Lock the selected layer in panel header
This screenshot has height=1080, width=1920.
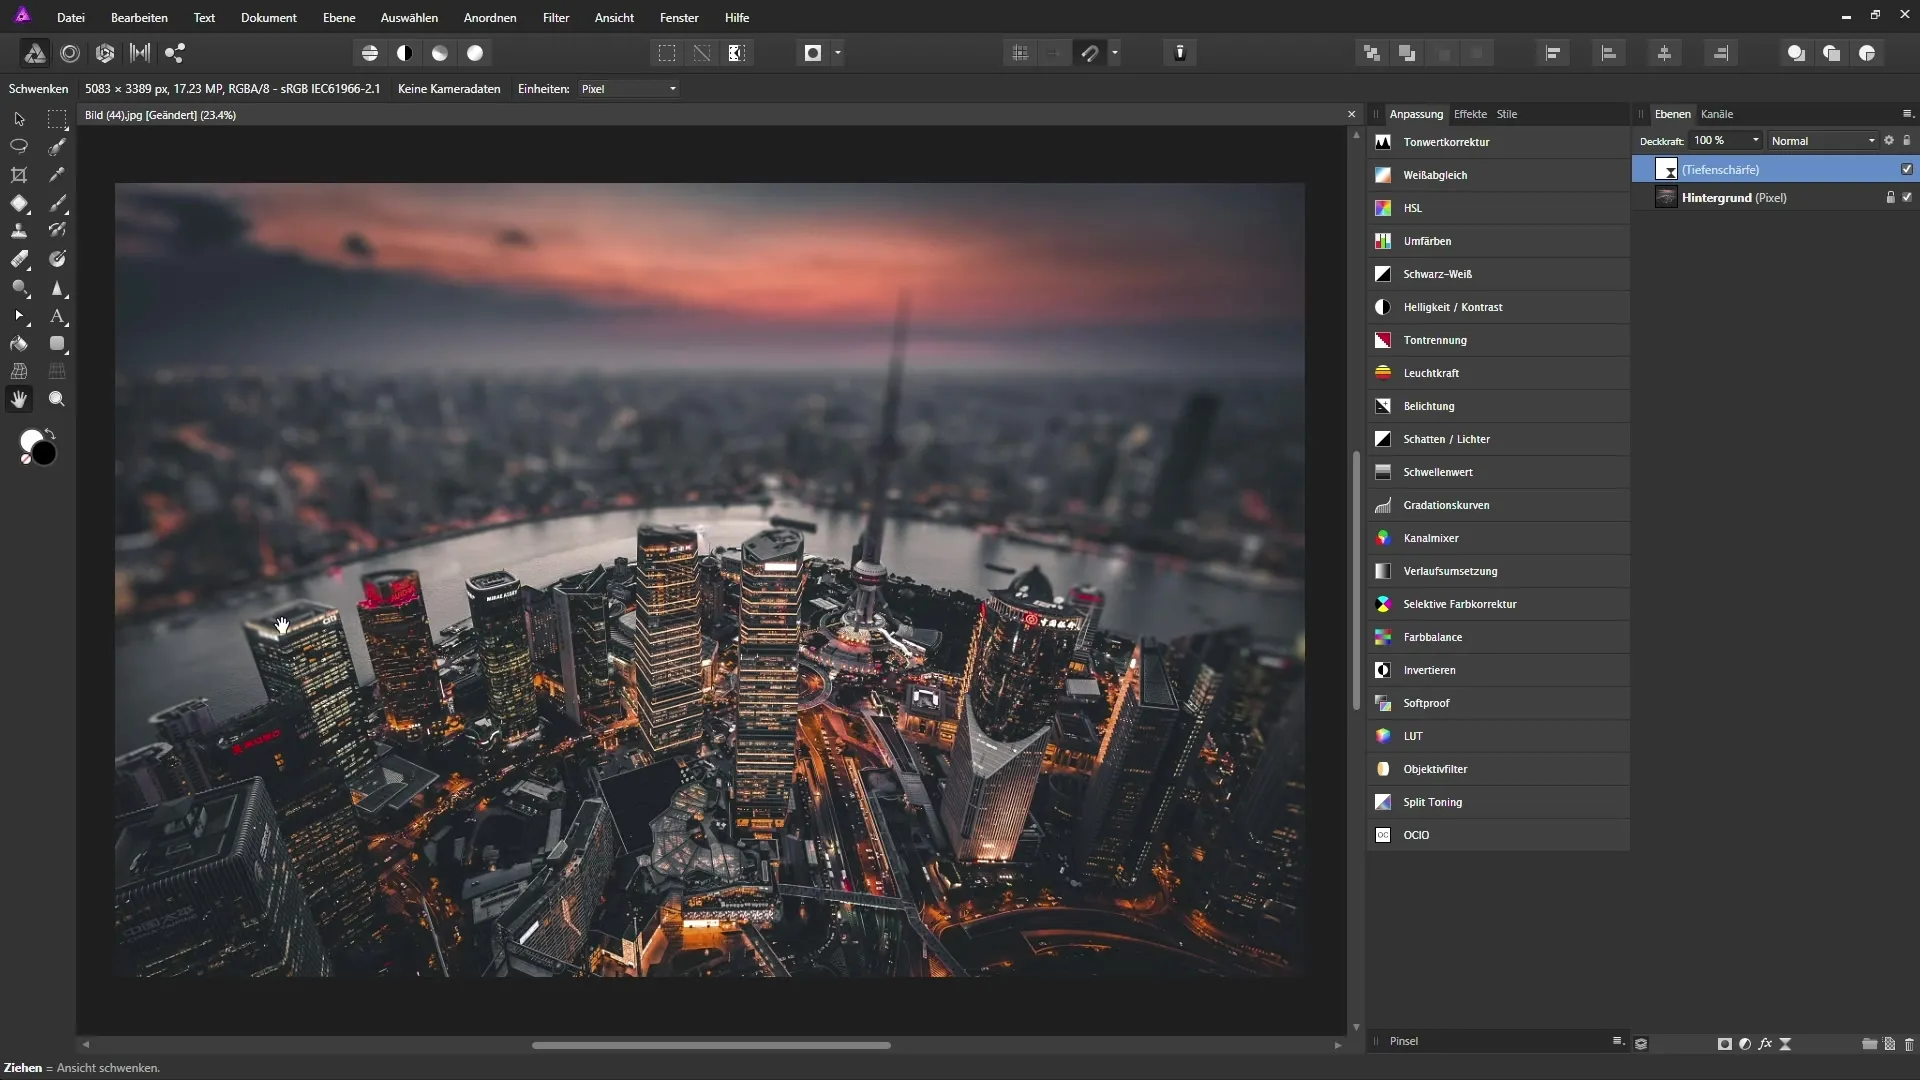[1907, 141]
